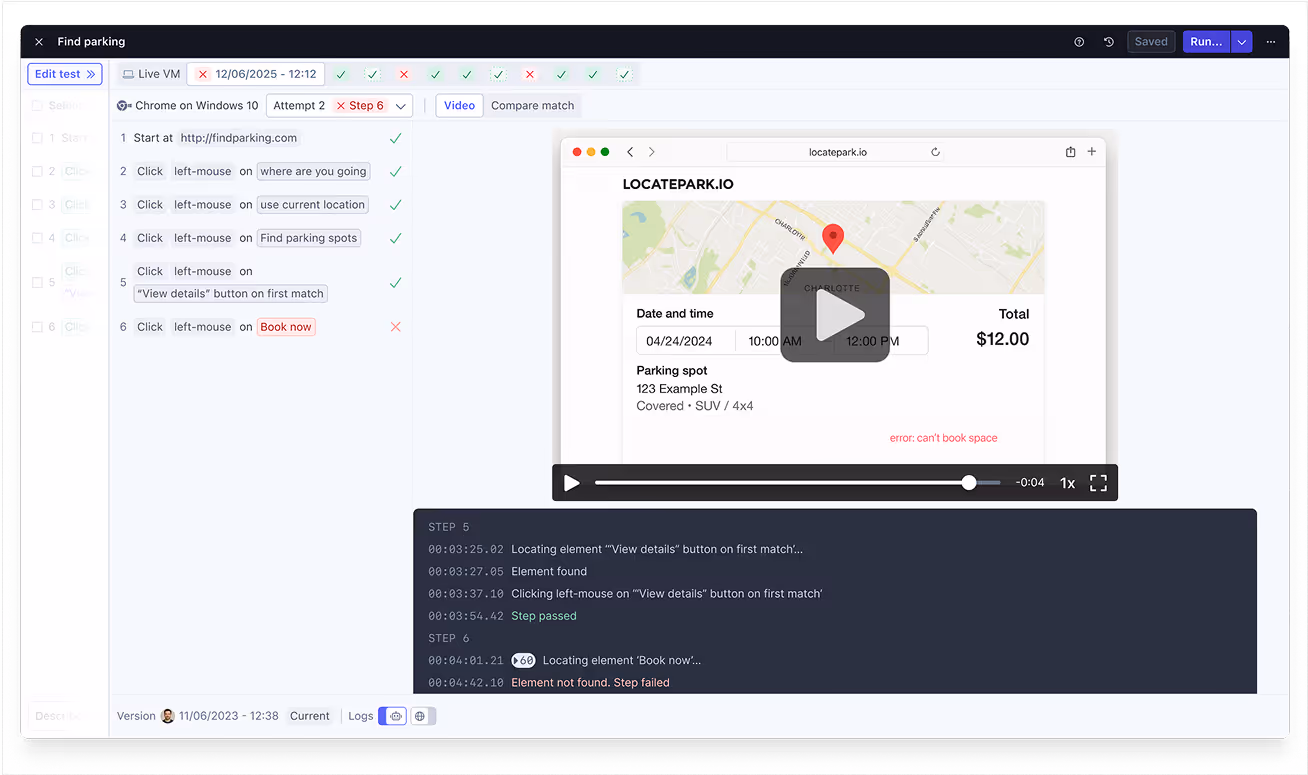Close the Find parking test panel
This screenshot has height=775, width=1308.
tap(39, 42)
